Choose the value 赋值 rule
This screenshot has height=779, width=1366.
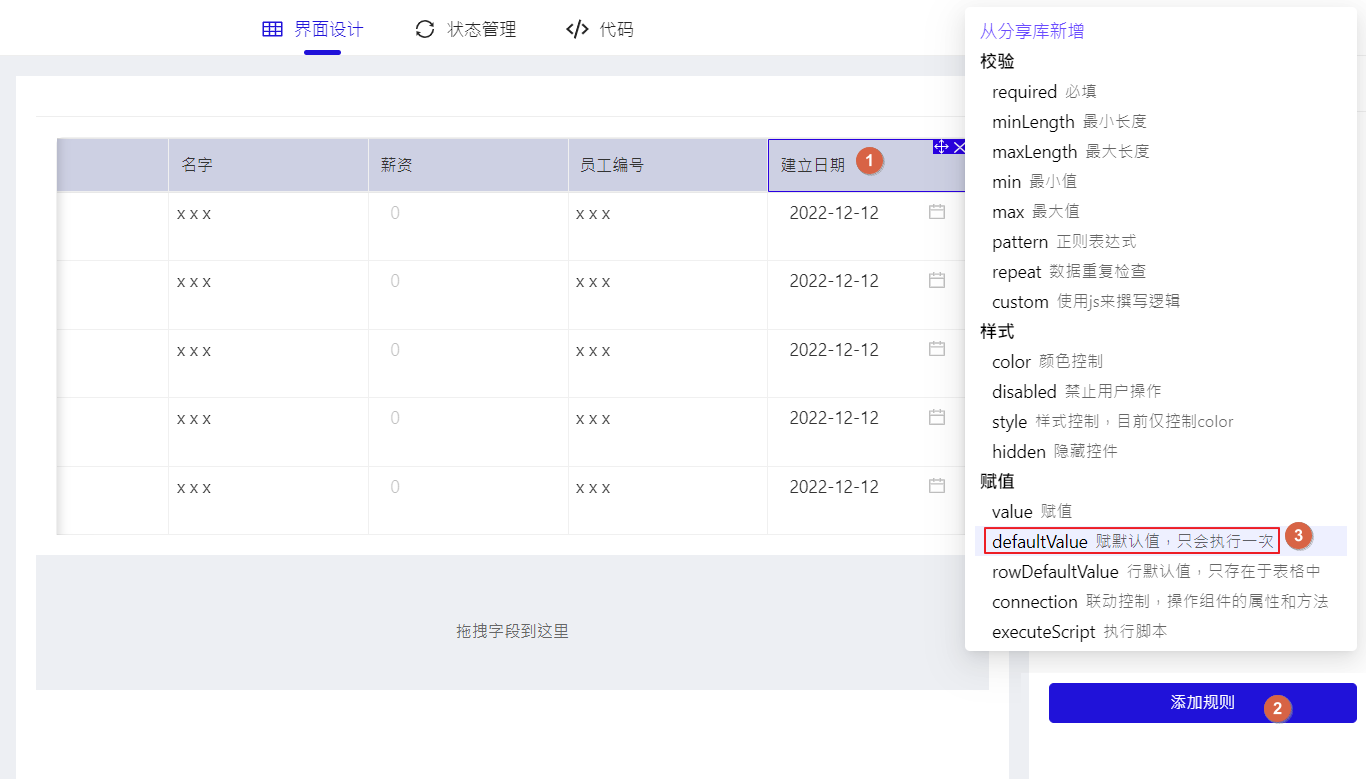[1160, 512]
